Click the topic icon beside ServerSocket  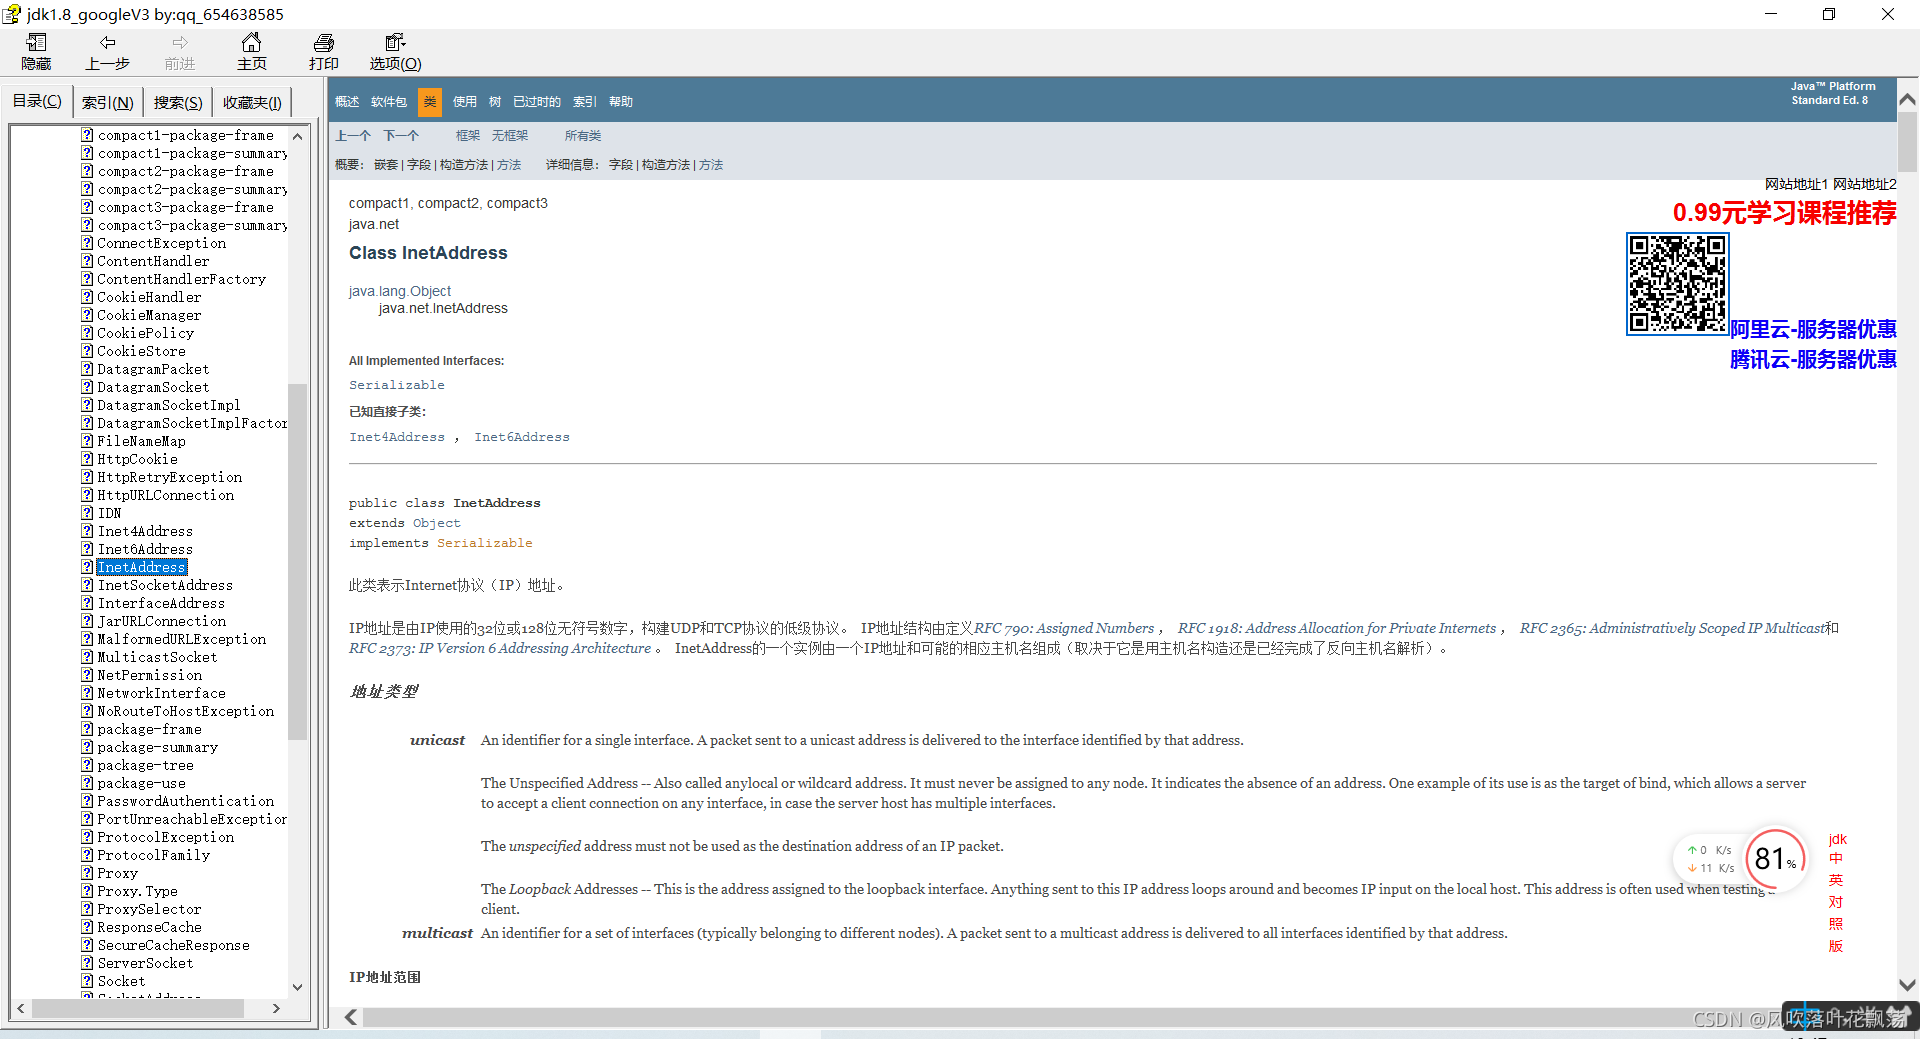tap(88, 963)
